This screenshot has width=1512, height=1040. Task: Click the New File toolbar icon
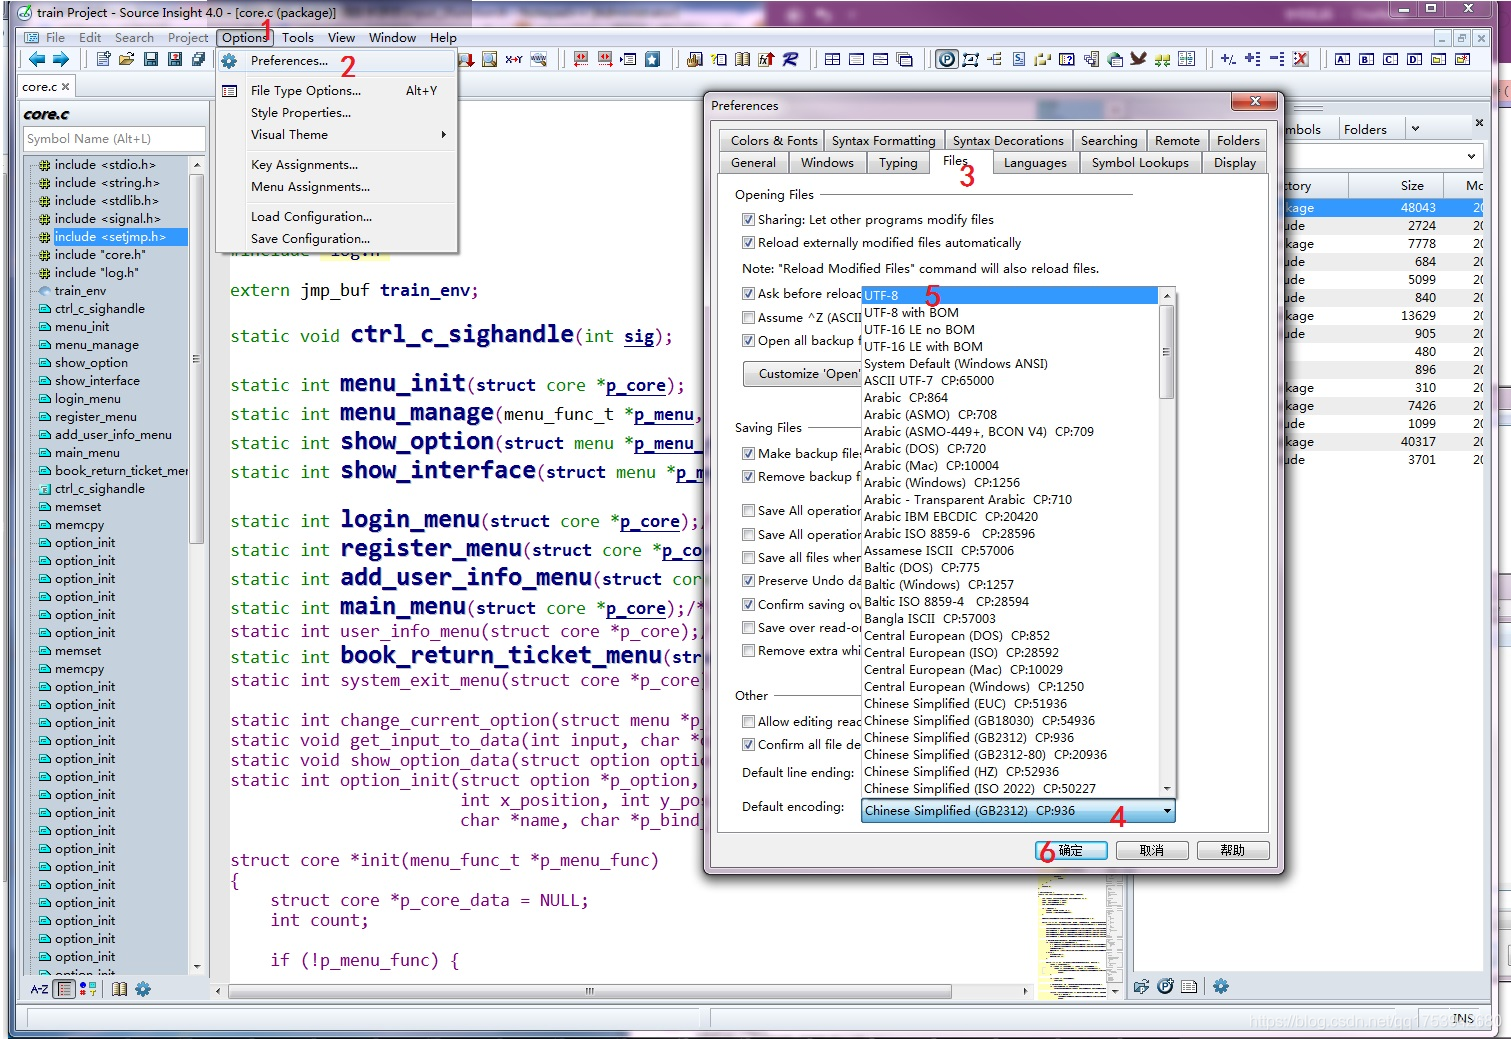point(103,59)
